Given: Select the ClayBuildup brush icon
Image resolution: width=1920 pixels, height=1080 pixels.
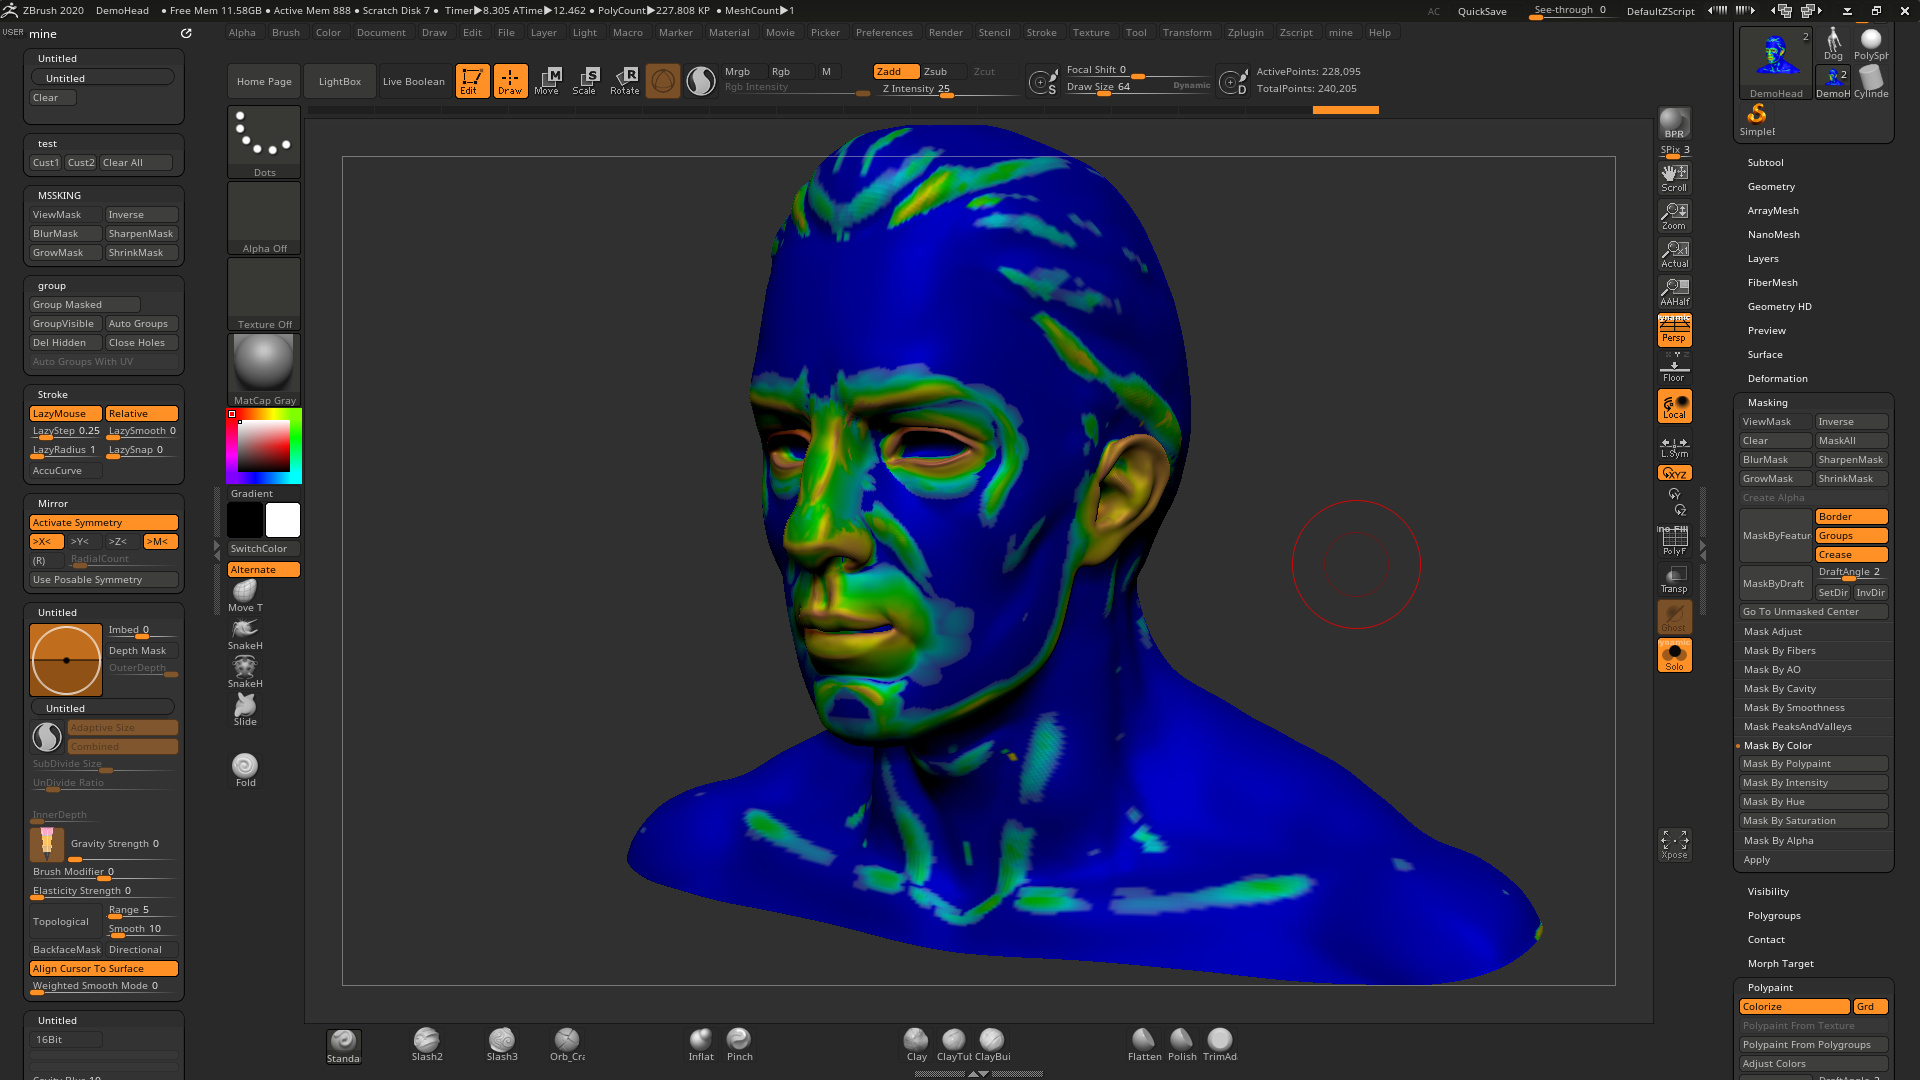Looking at the screenshot, I should 992,1042.
